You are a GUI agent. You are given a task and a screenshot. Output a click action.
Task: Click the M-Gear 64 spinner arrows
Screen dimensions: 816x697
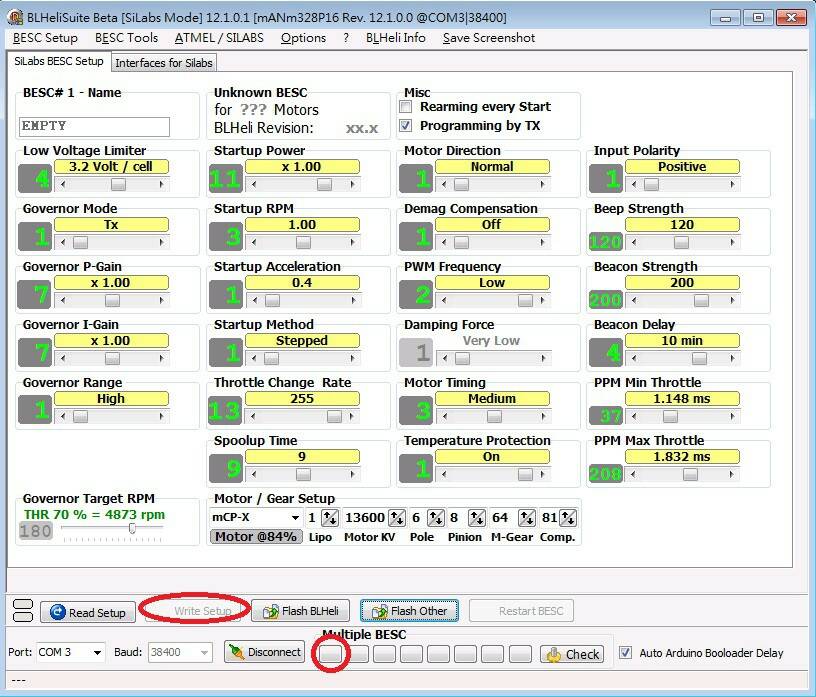pyautogui.click(x=527, y=517)
